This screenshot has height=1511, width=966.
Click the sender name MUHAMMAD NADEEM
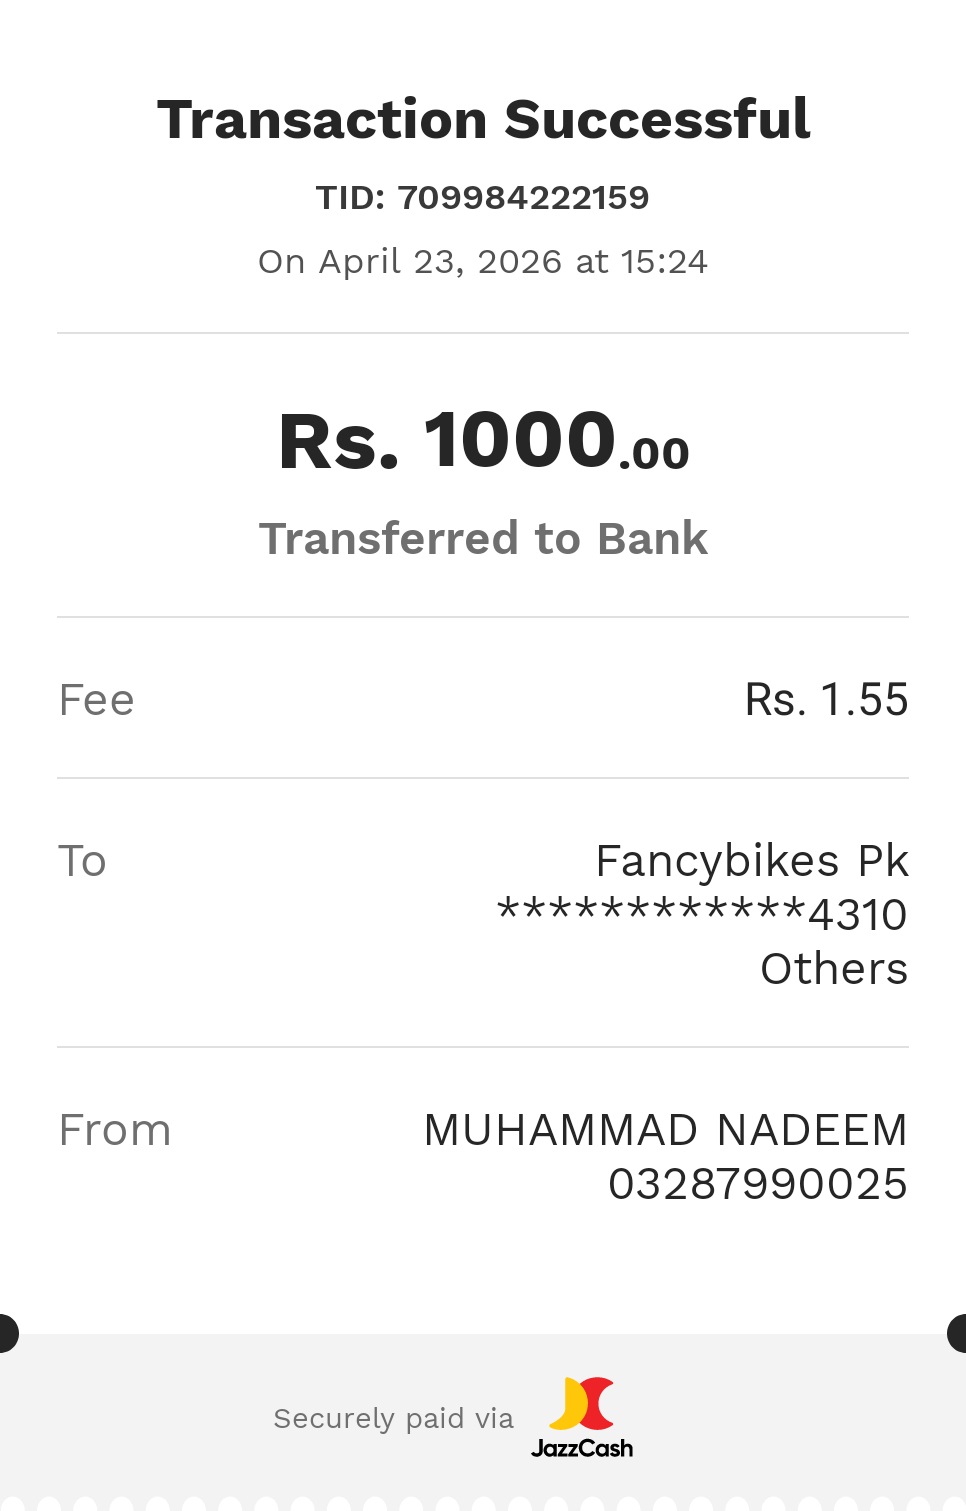665,1130
